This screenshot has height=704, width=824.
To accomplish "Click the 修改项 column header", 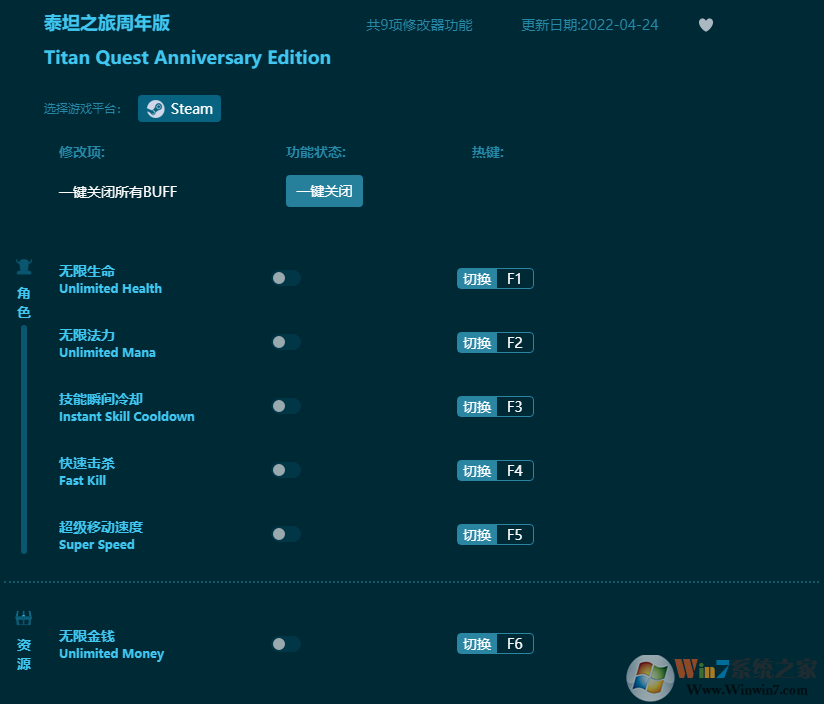I will click(81, 152).
